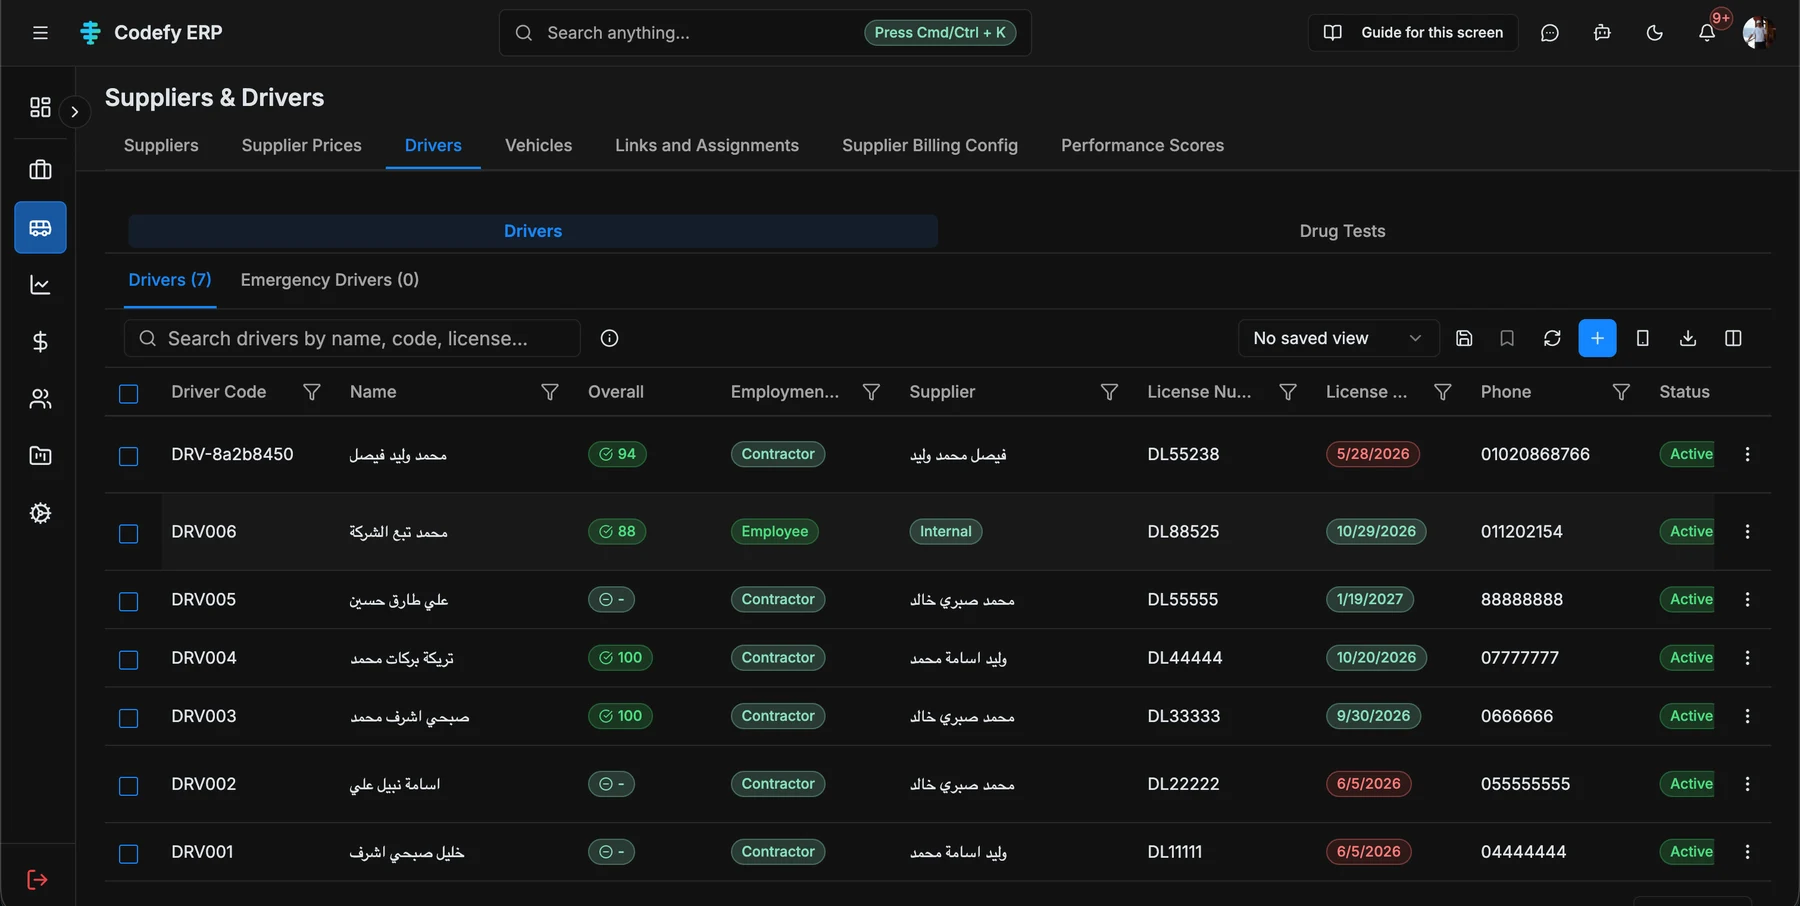Check the DRV001 row checkbox
The image size is (1800, 906).
(129, 854)
